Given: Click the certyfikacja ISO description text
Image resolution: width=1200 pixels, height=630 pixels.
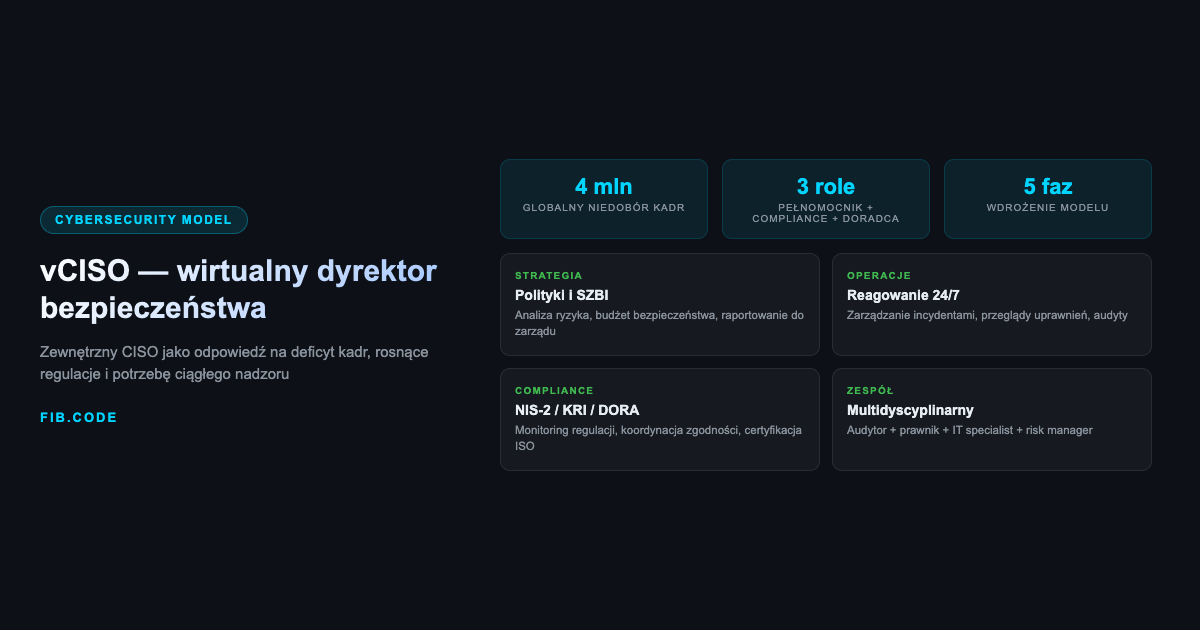Looking at the screenshot, I should pyautogui.click(x=657, y=438).
